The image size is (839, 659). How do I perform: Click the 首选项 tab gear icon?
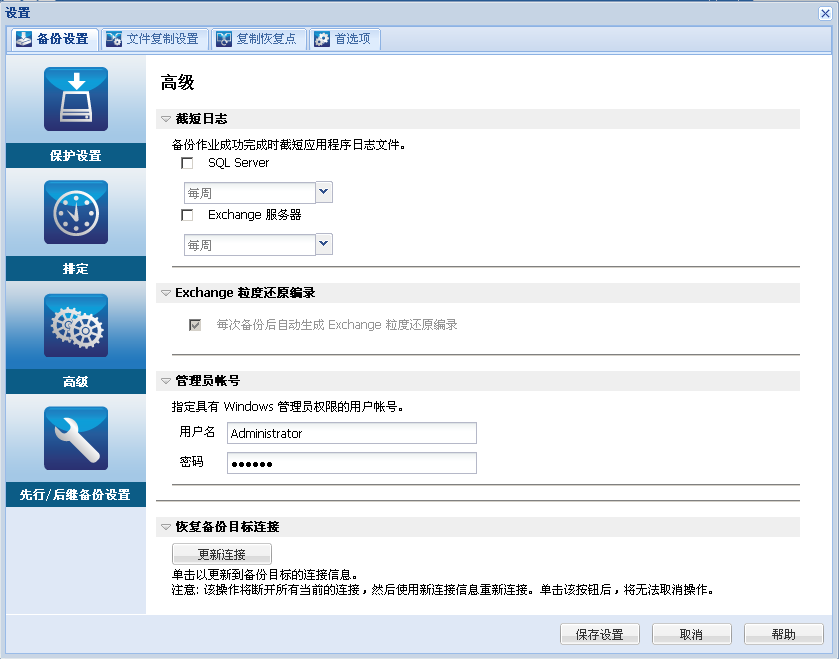click(321, 39)
